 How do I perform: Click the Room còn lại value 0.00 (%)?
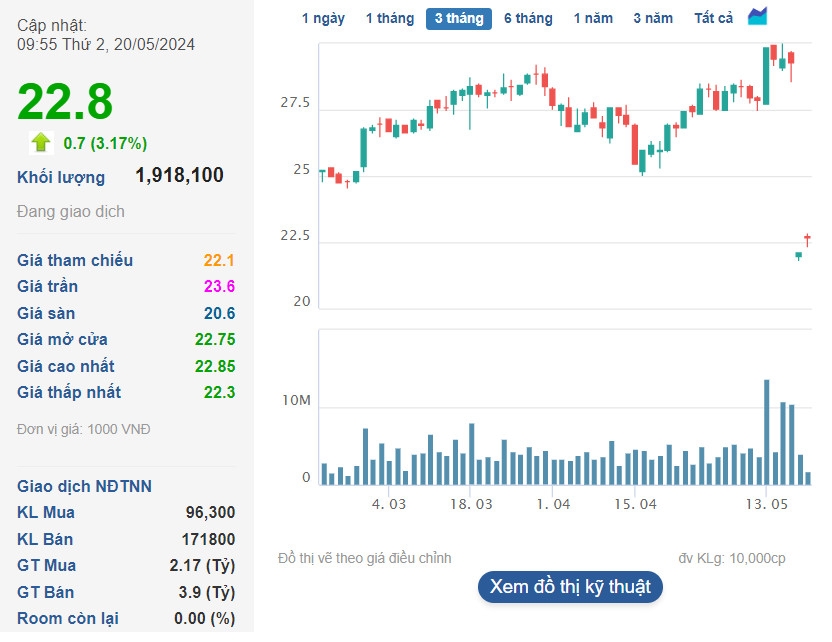point(204,619)
